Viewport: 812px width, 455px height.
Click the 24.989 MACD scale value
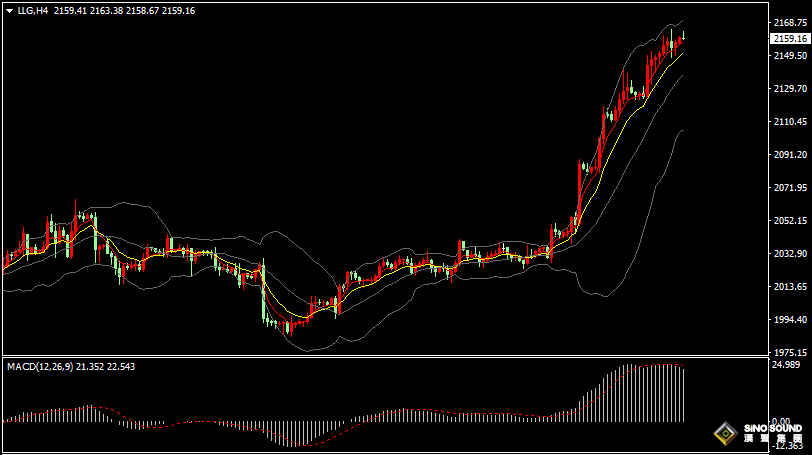[788, 365]
